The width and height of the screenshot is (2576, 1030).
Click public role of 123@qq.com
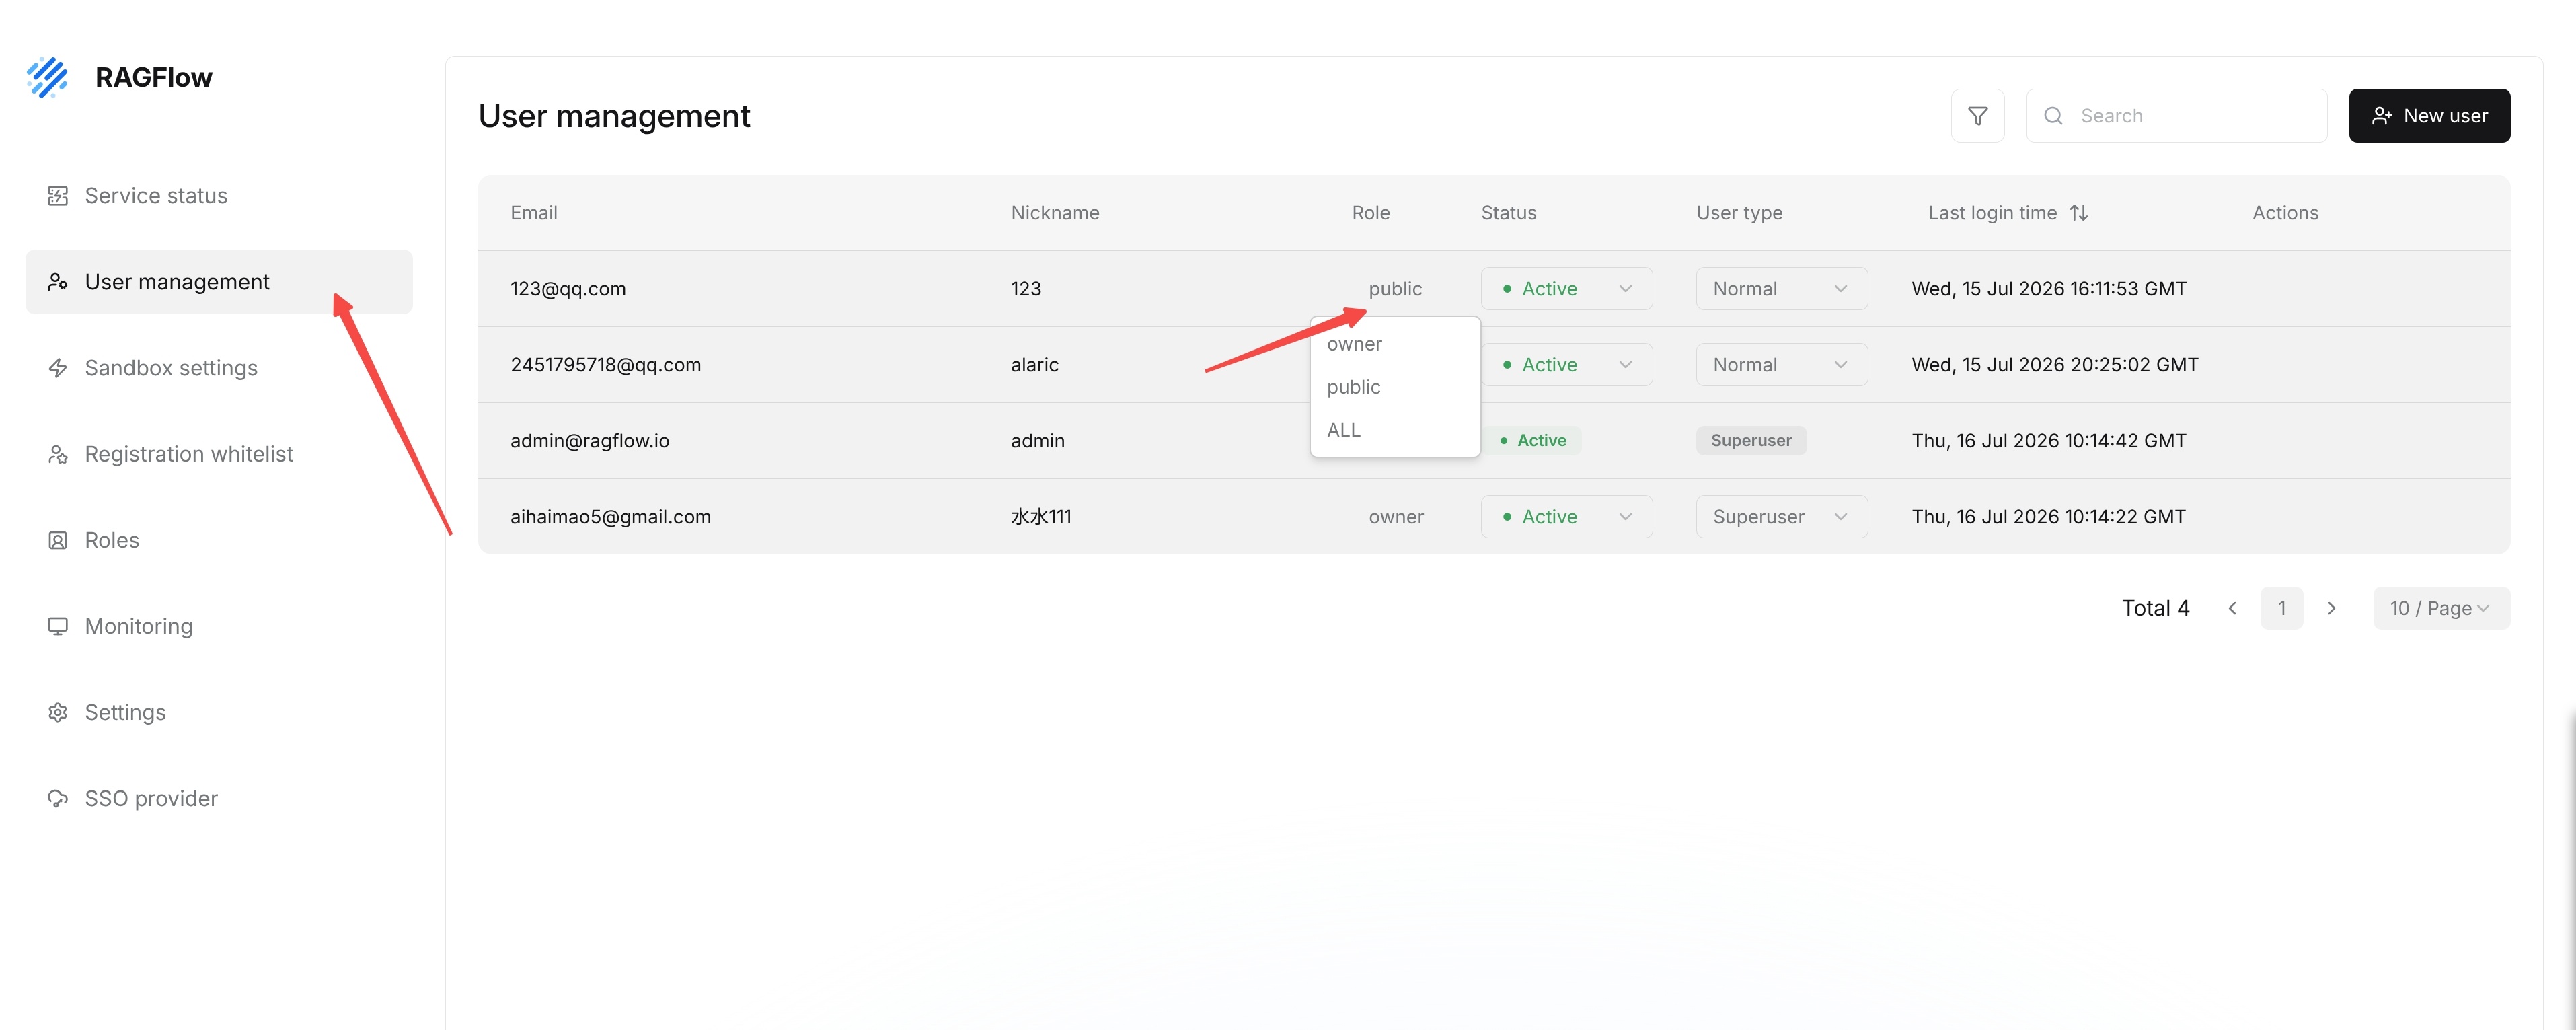coord(1395,289)
